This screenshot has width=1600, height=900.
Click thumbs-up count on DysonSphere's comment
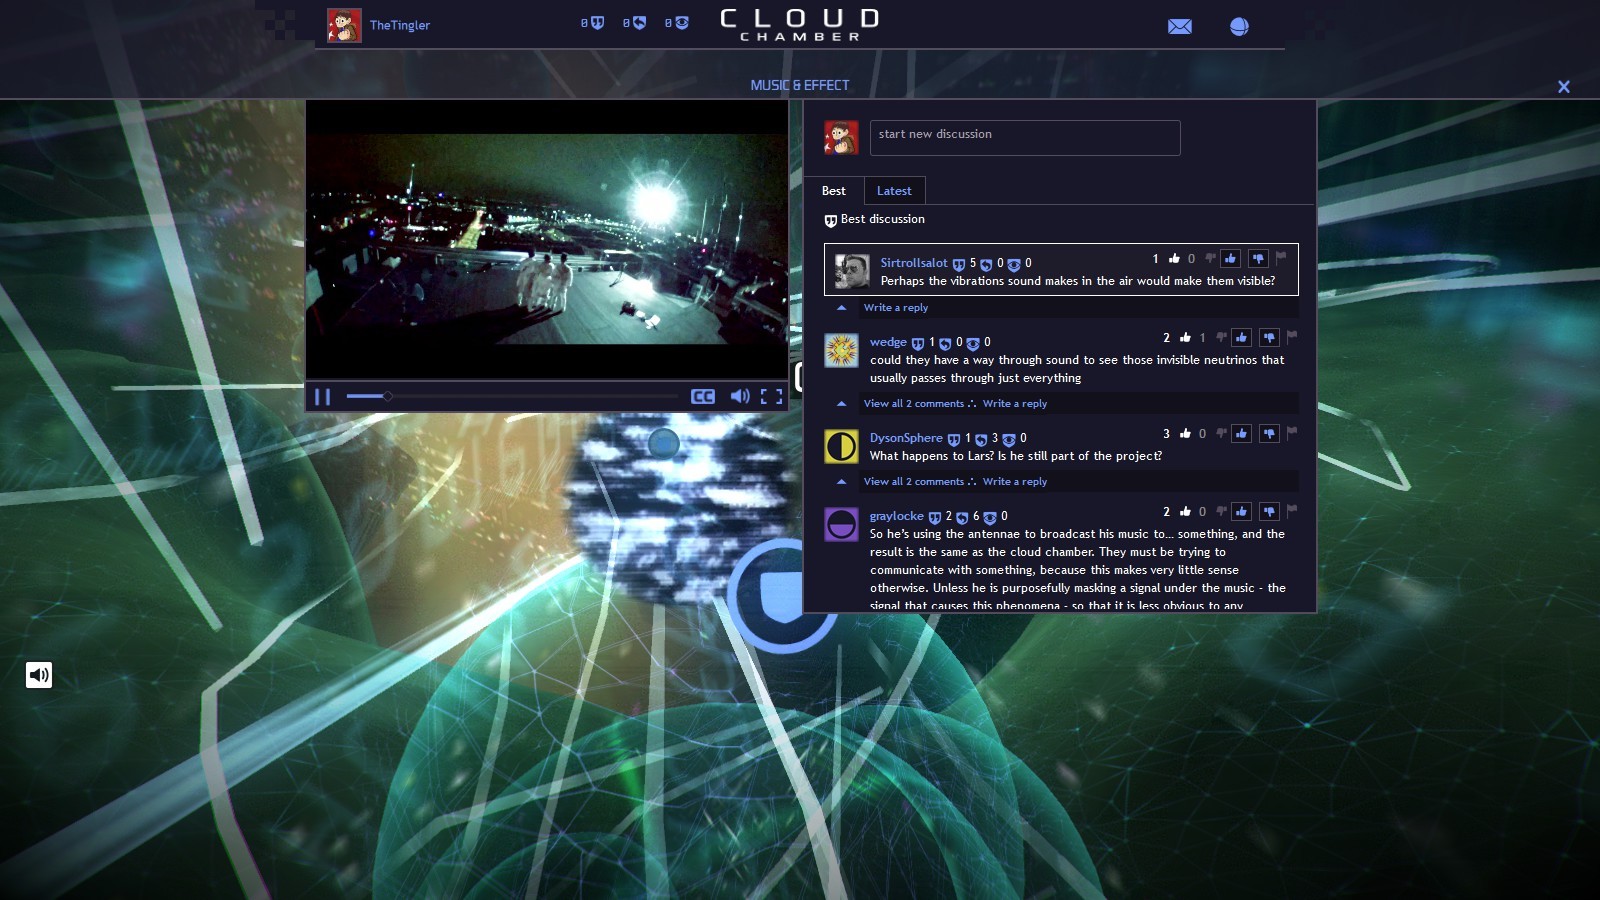1176,434
